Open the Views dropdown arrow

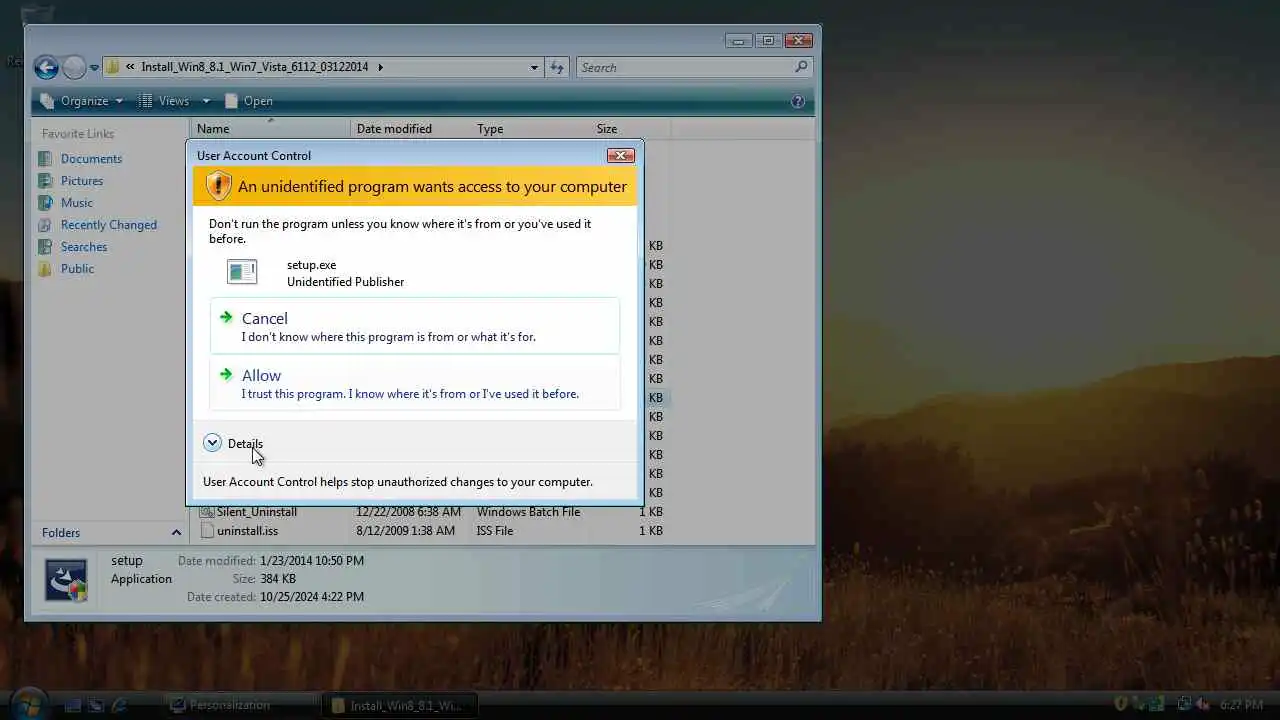tap(206, 101)
